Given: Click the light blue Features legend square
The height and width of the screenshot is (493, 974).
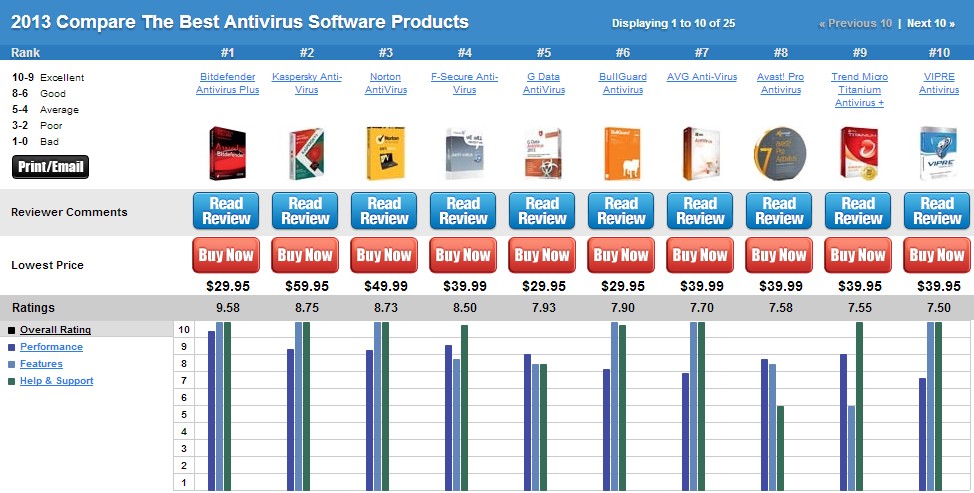Looking at the screenshot, I should 11,364.
